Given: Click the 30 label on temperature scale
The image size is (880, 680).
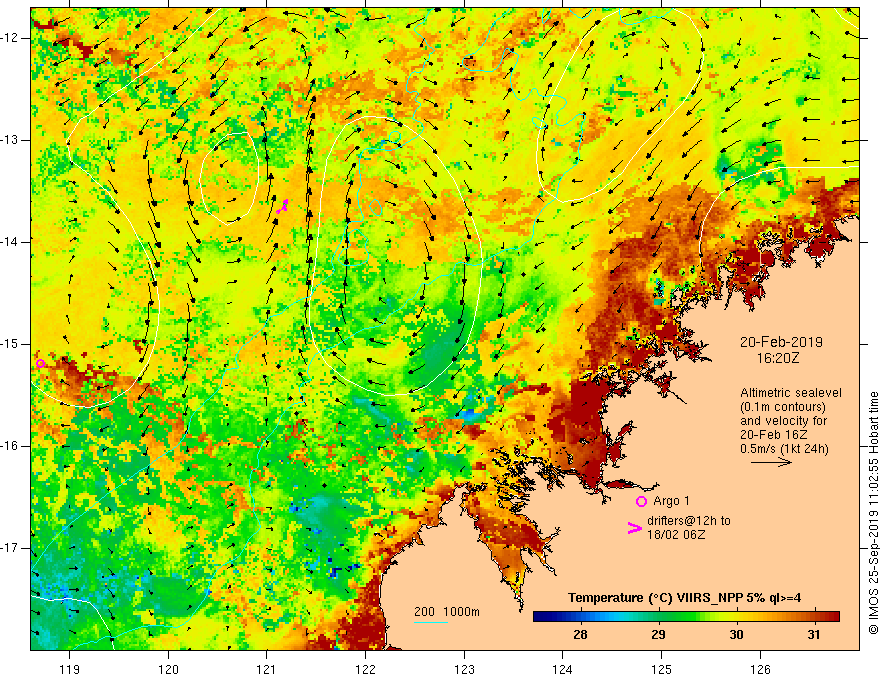Looking at the screenshot, I should coord(736,635).
